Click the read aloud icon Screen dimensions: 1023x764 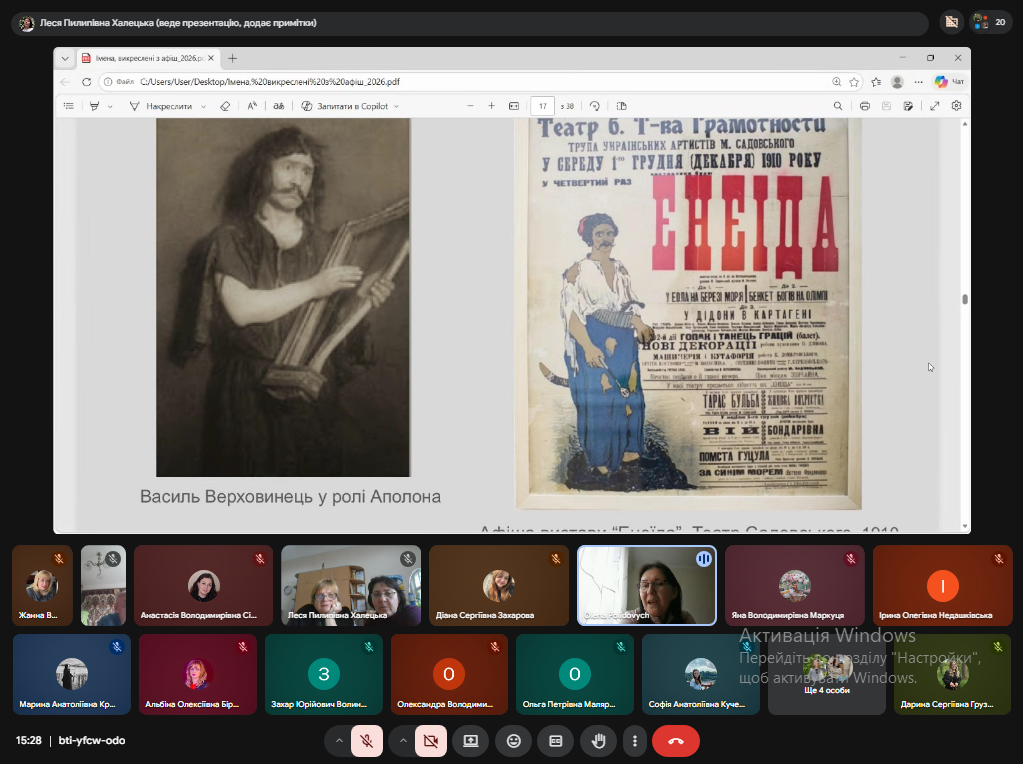click(252, 106)
